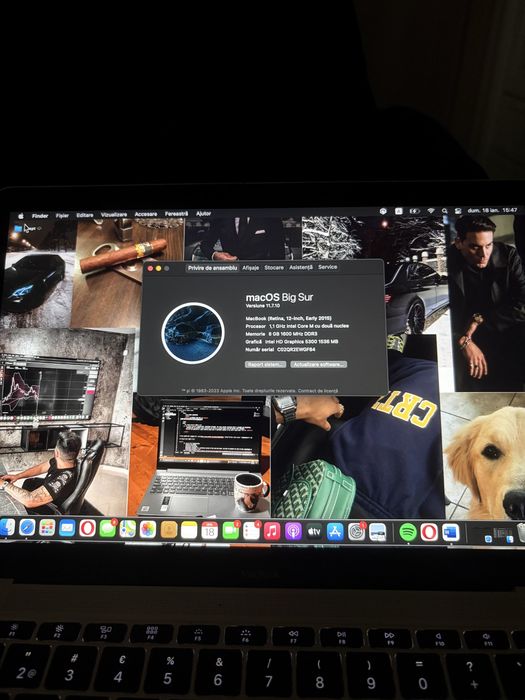Open the Mail app in the Dock

tap(67, 529)
